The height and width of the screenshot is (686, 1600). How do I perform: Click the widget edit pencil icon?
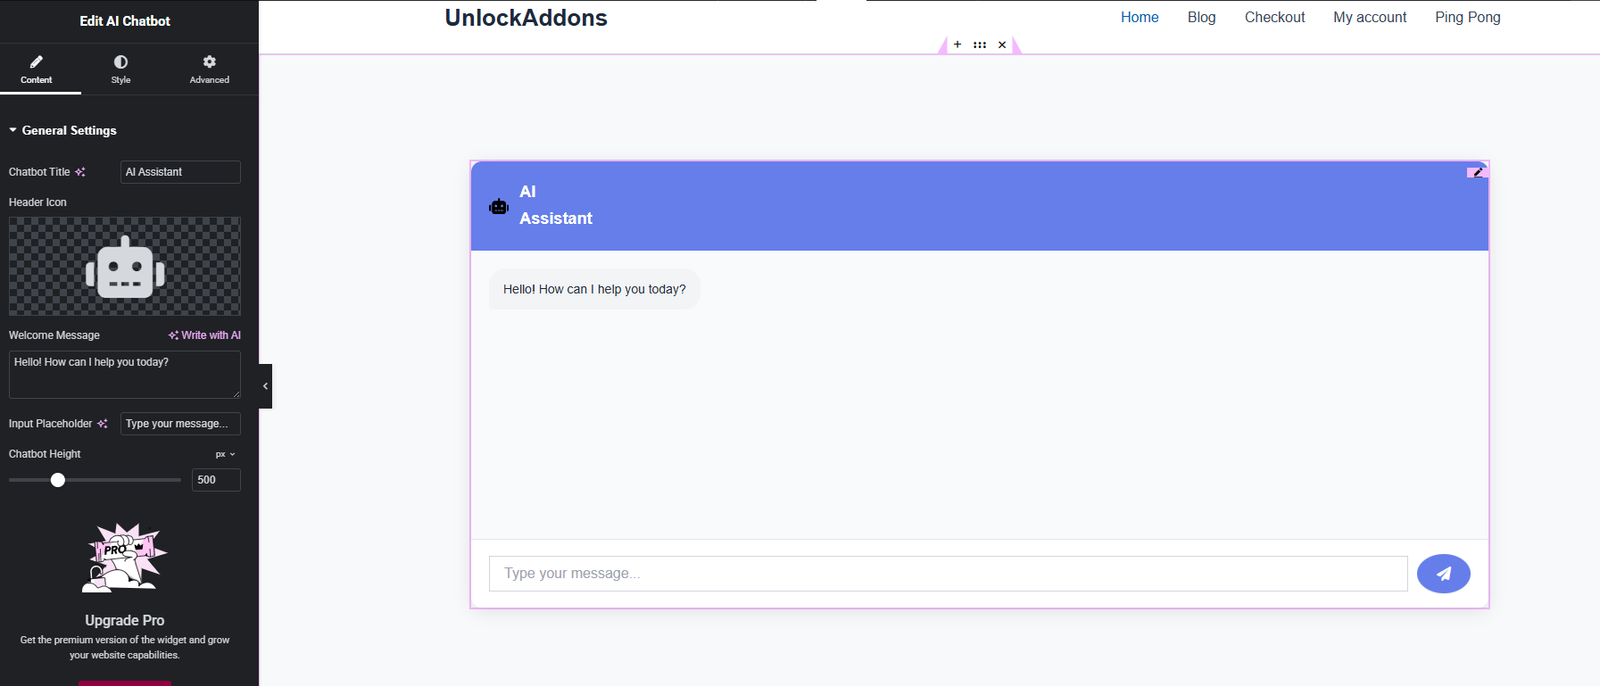(x=1477, y=172)
